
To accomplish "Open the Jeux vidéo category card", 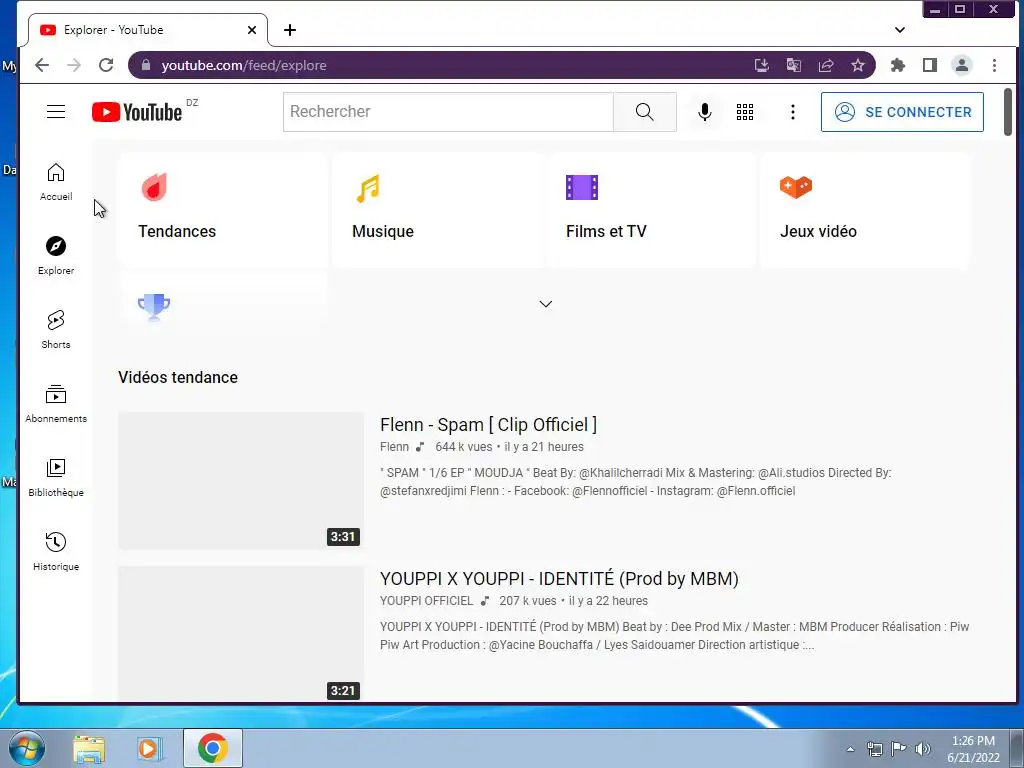I will click(x=865, y=210).
